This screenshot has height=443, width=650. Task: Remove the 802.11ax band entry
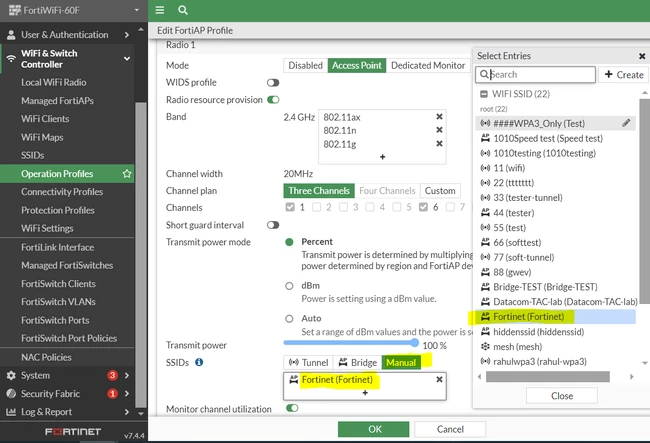click(439, 117)
